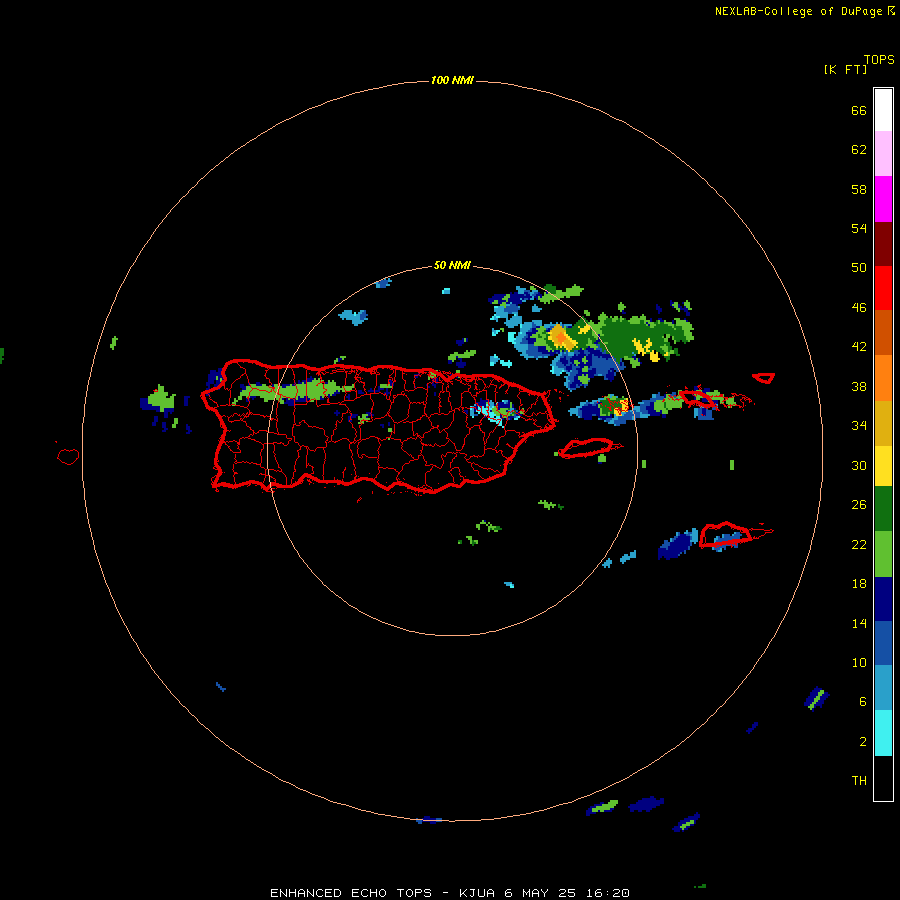Click the light blue 14 K FT swatch

(883, 688)
